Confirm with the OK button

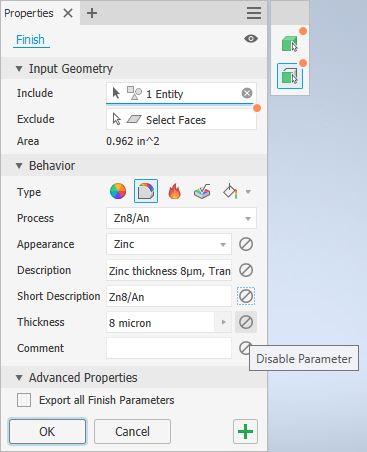point(47,431)
